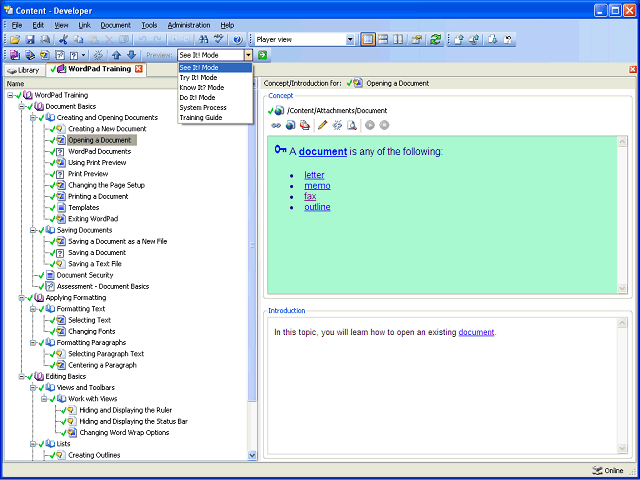Open the Player view dropdown
The height and width of the screenshot is (480, 640).
[350, 40]
